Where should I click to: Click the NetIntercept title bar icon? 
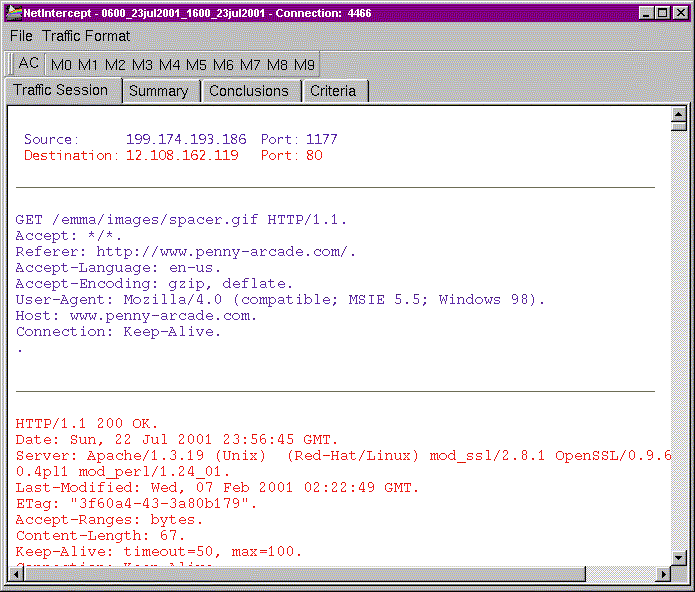[14, 13]
